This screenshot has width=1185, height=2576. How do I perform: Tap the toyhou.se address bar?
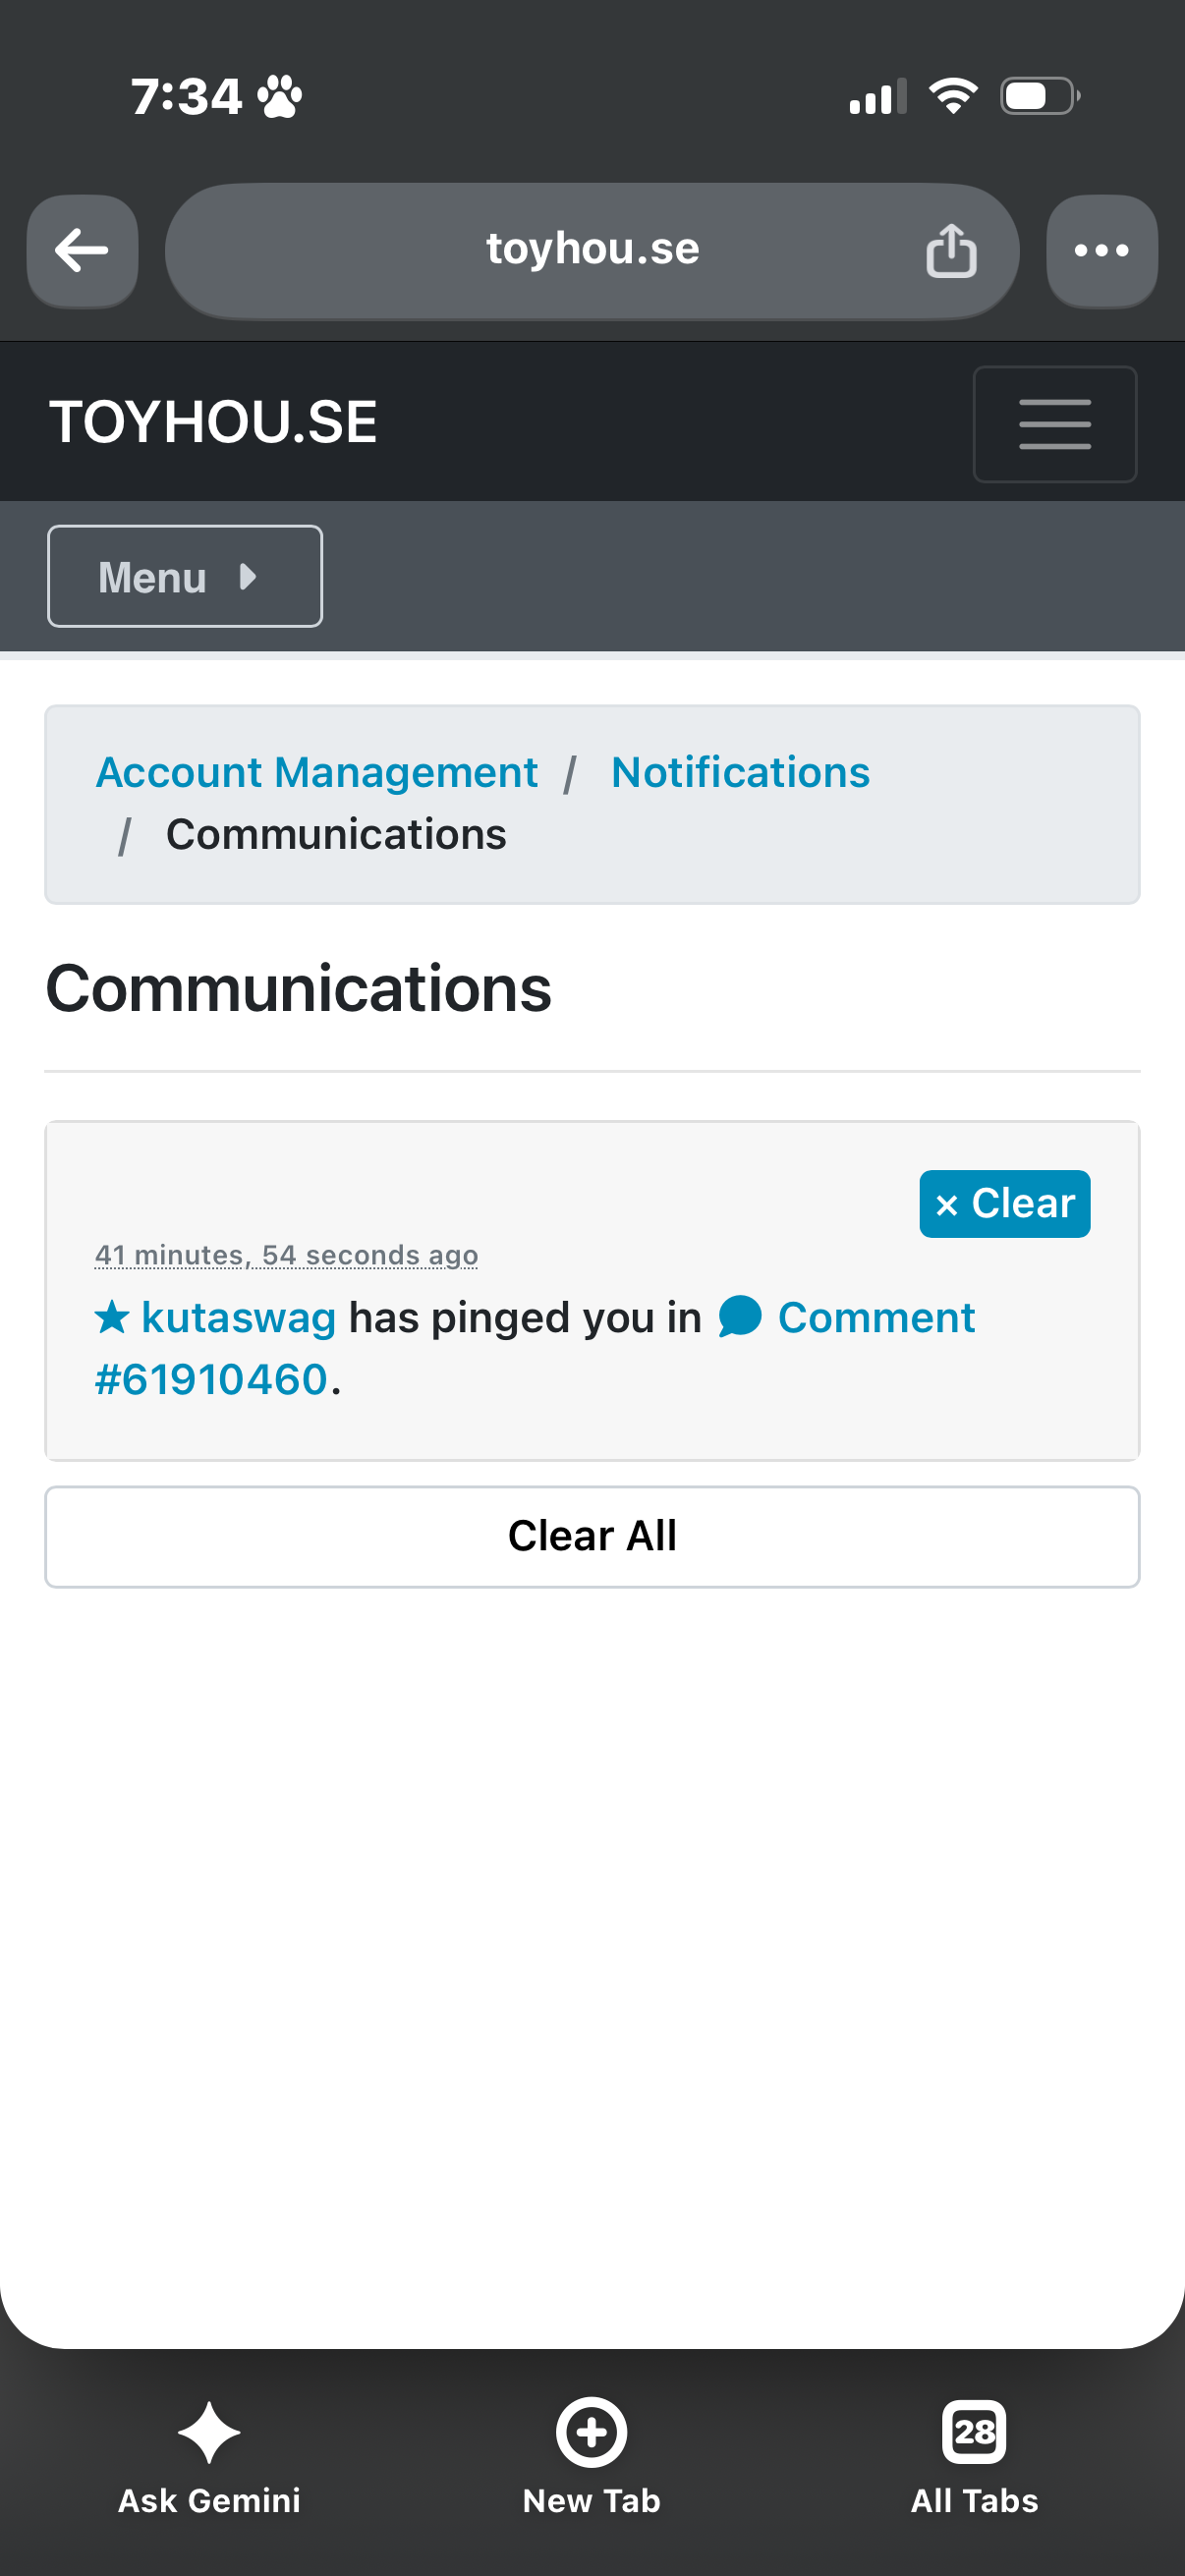click(x=592, y=250)
